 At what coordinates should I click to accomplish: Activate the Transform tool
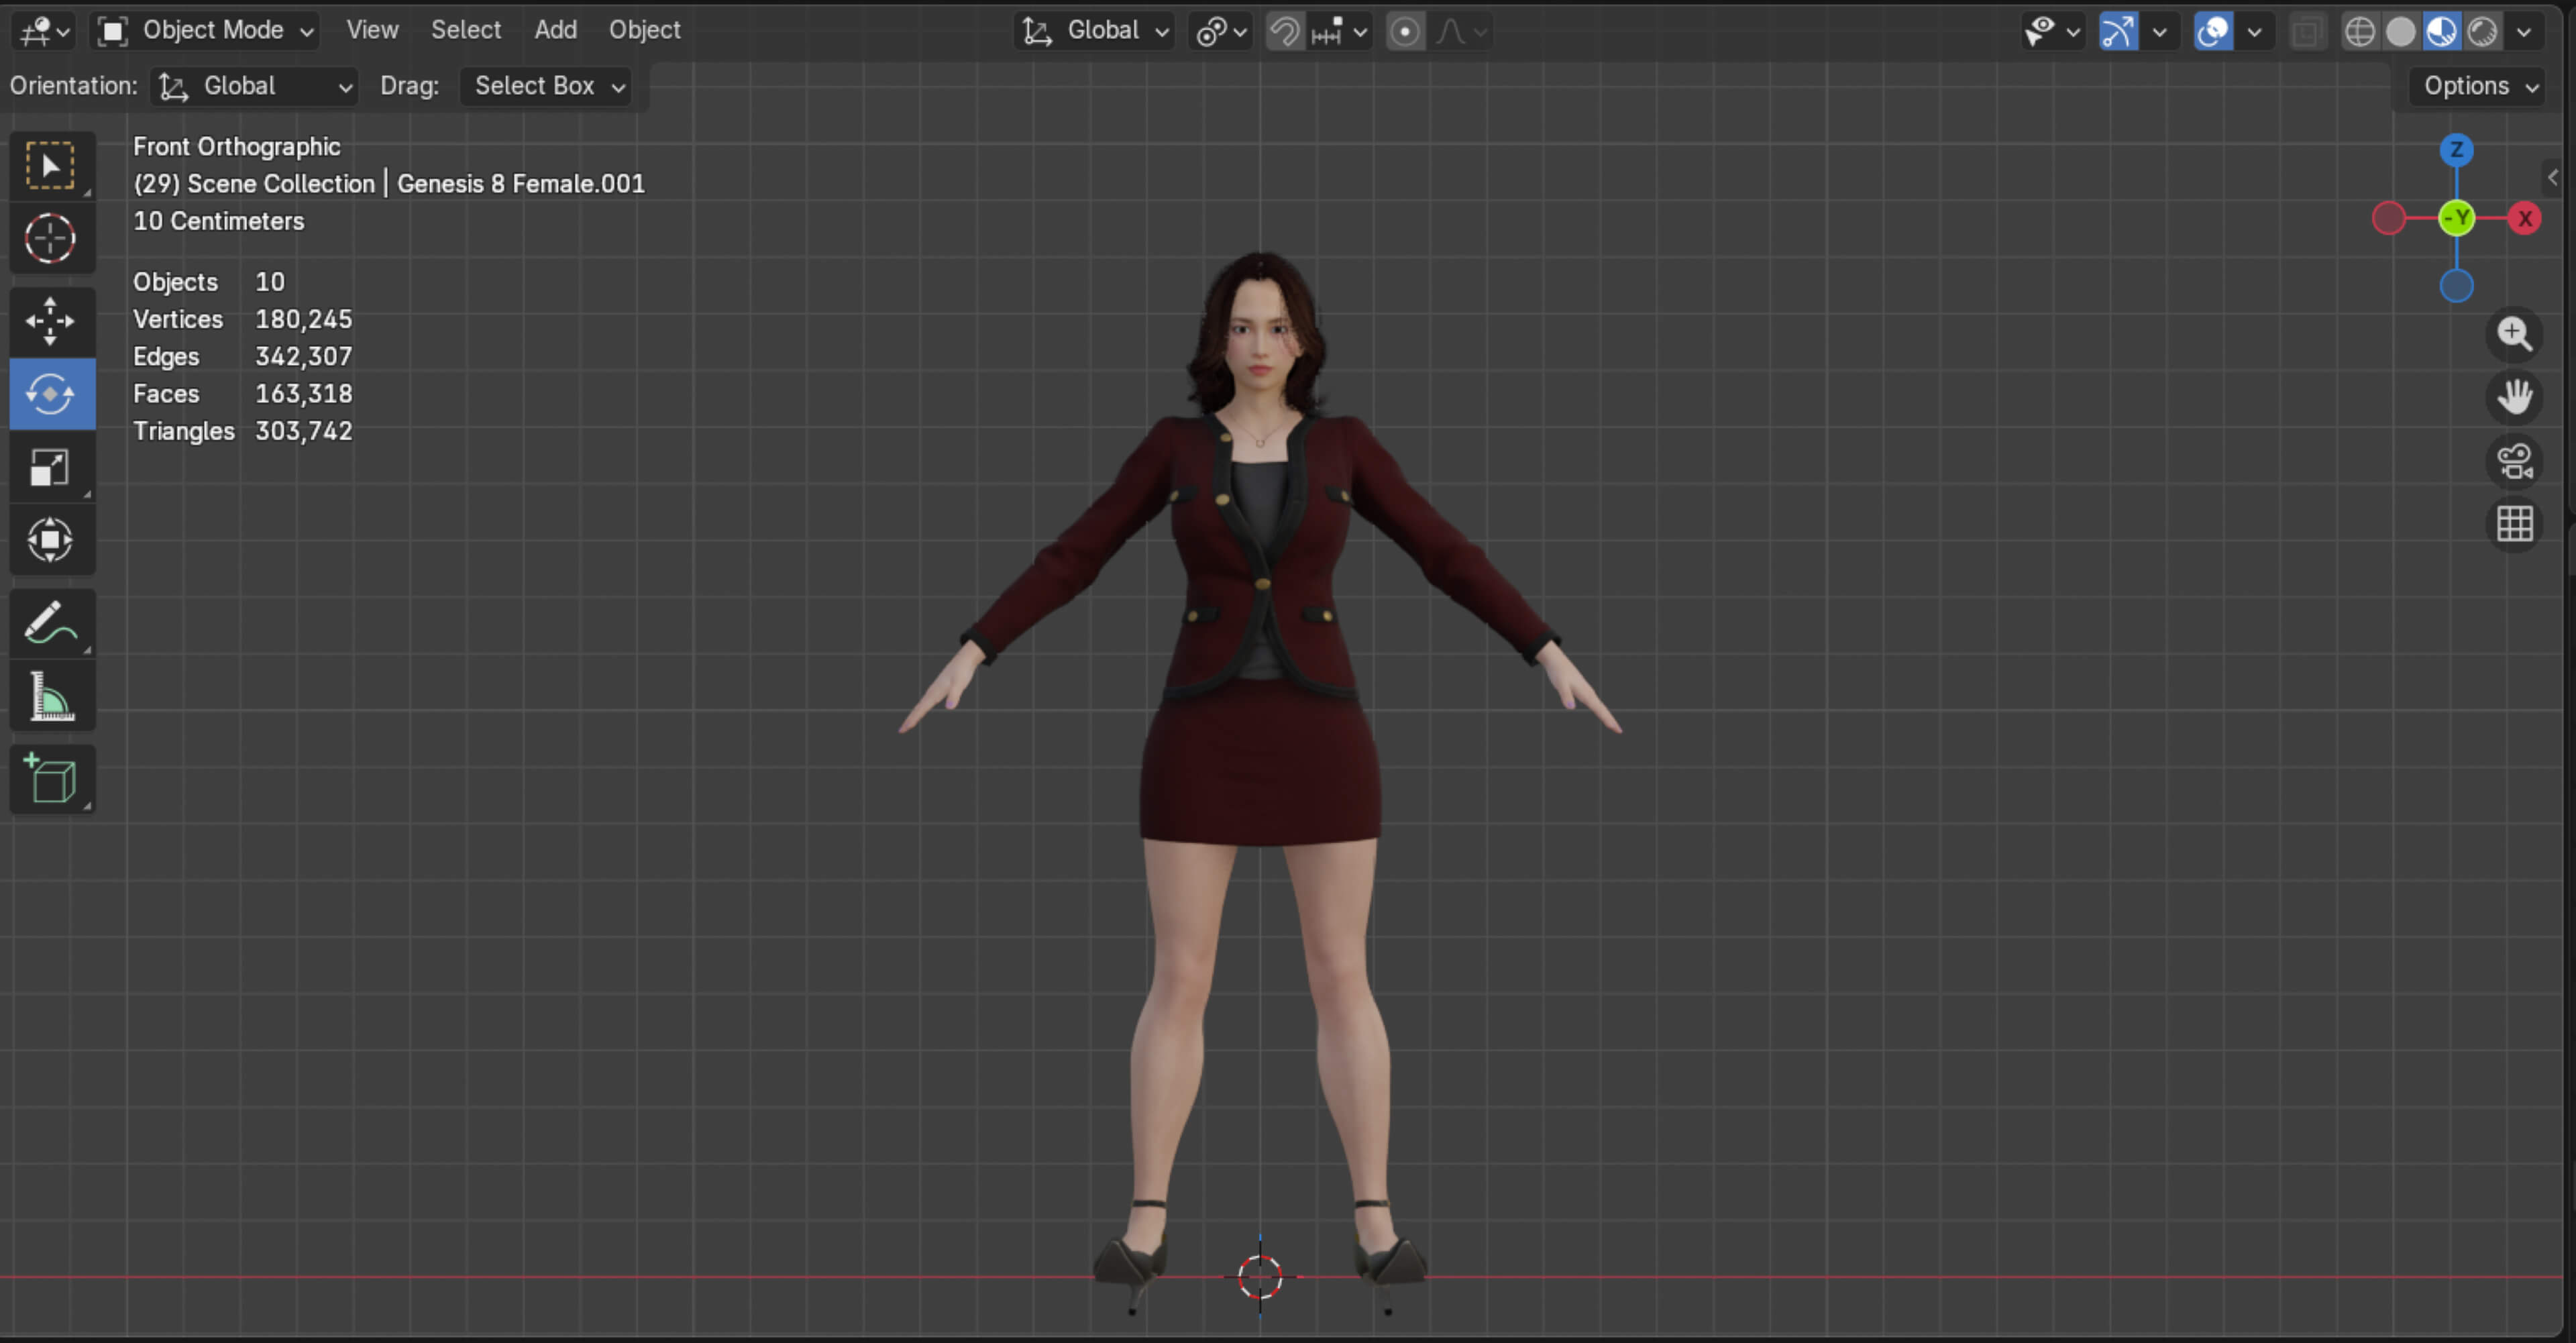pos(50,540)
